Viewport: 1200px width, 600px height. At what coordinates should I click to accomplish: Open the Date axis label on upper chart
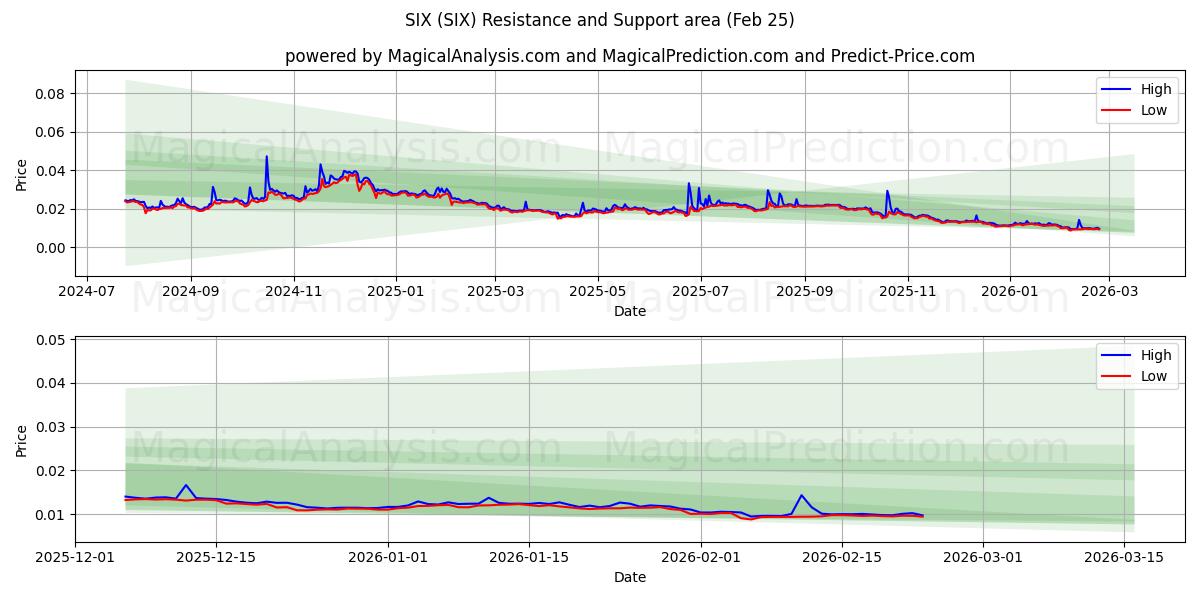point(630,311)
